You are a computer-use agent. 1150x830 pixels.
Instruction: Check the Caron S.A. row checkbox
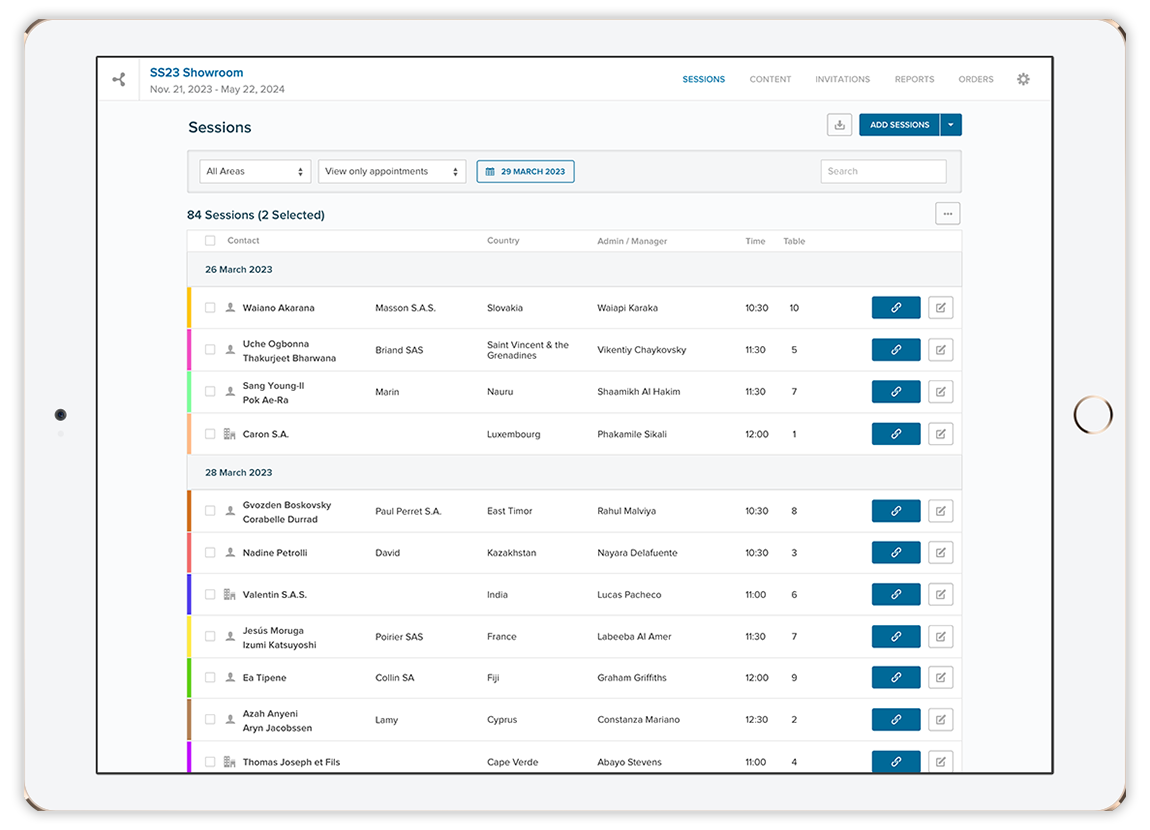pyautogui.click(x=210, y=434)
